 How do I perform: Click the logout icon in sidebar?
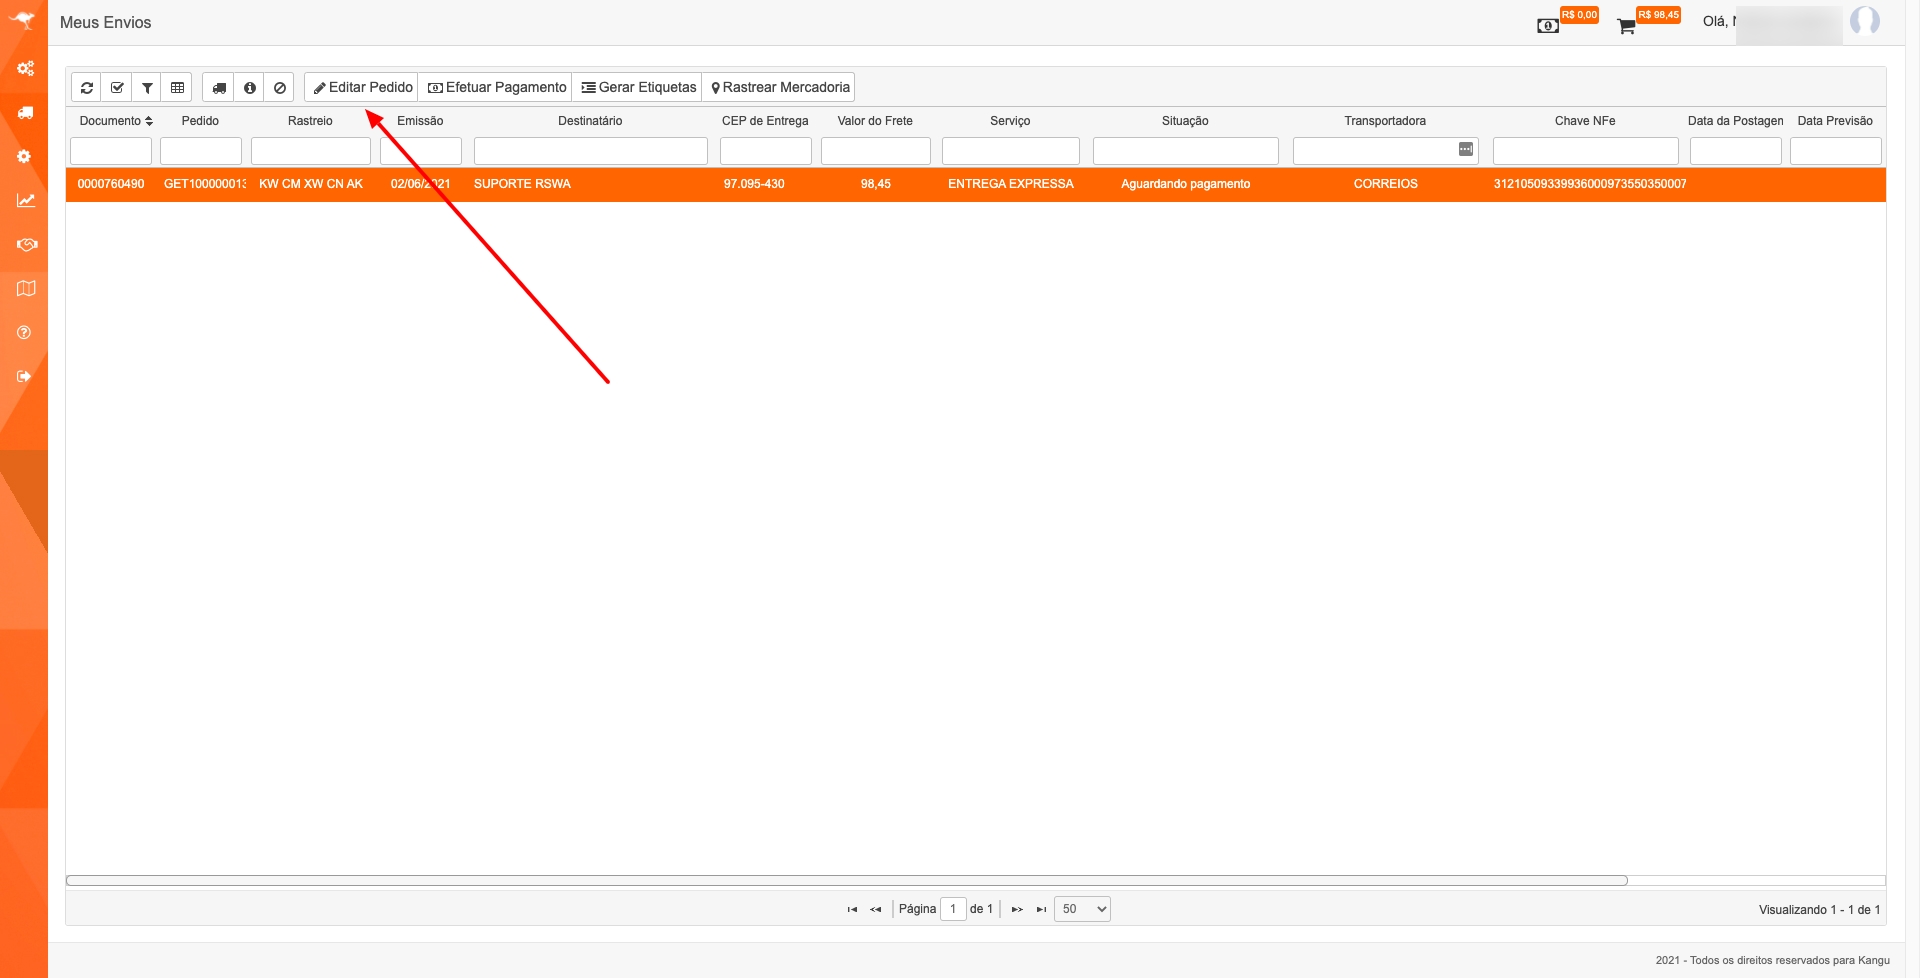25,377
